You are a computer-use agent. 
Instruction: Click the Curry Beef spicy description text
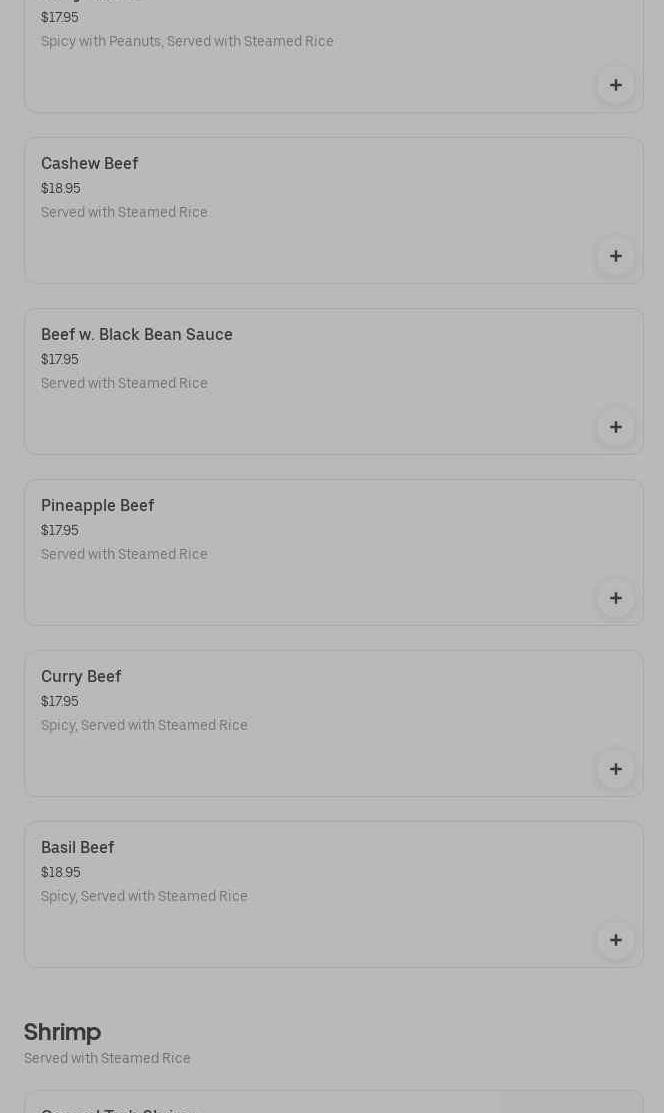pyautogui.click(x=144, y=725)
